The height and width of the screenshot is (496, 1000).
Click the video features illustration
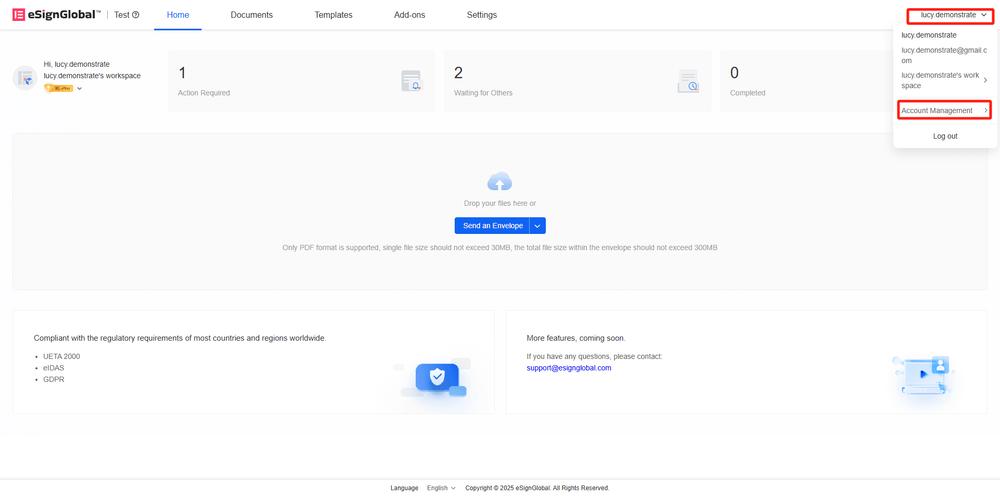(x=923, y=375)
